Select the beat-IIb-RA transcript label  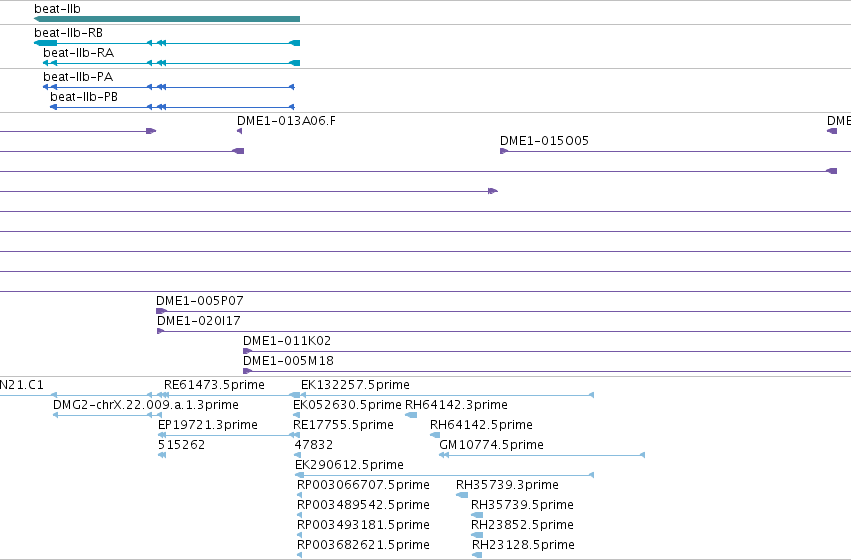click(x=79, y=53)
